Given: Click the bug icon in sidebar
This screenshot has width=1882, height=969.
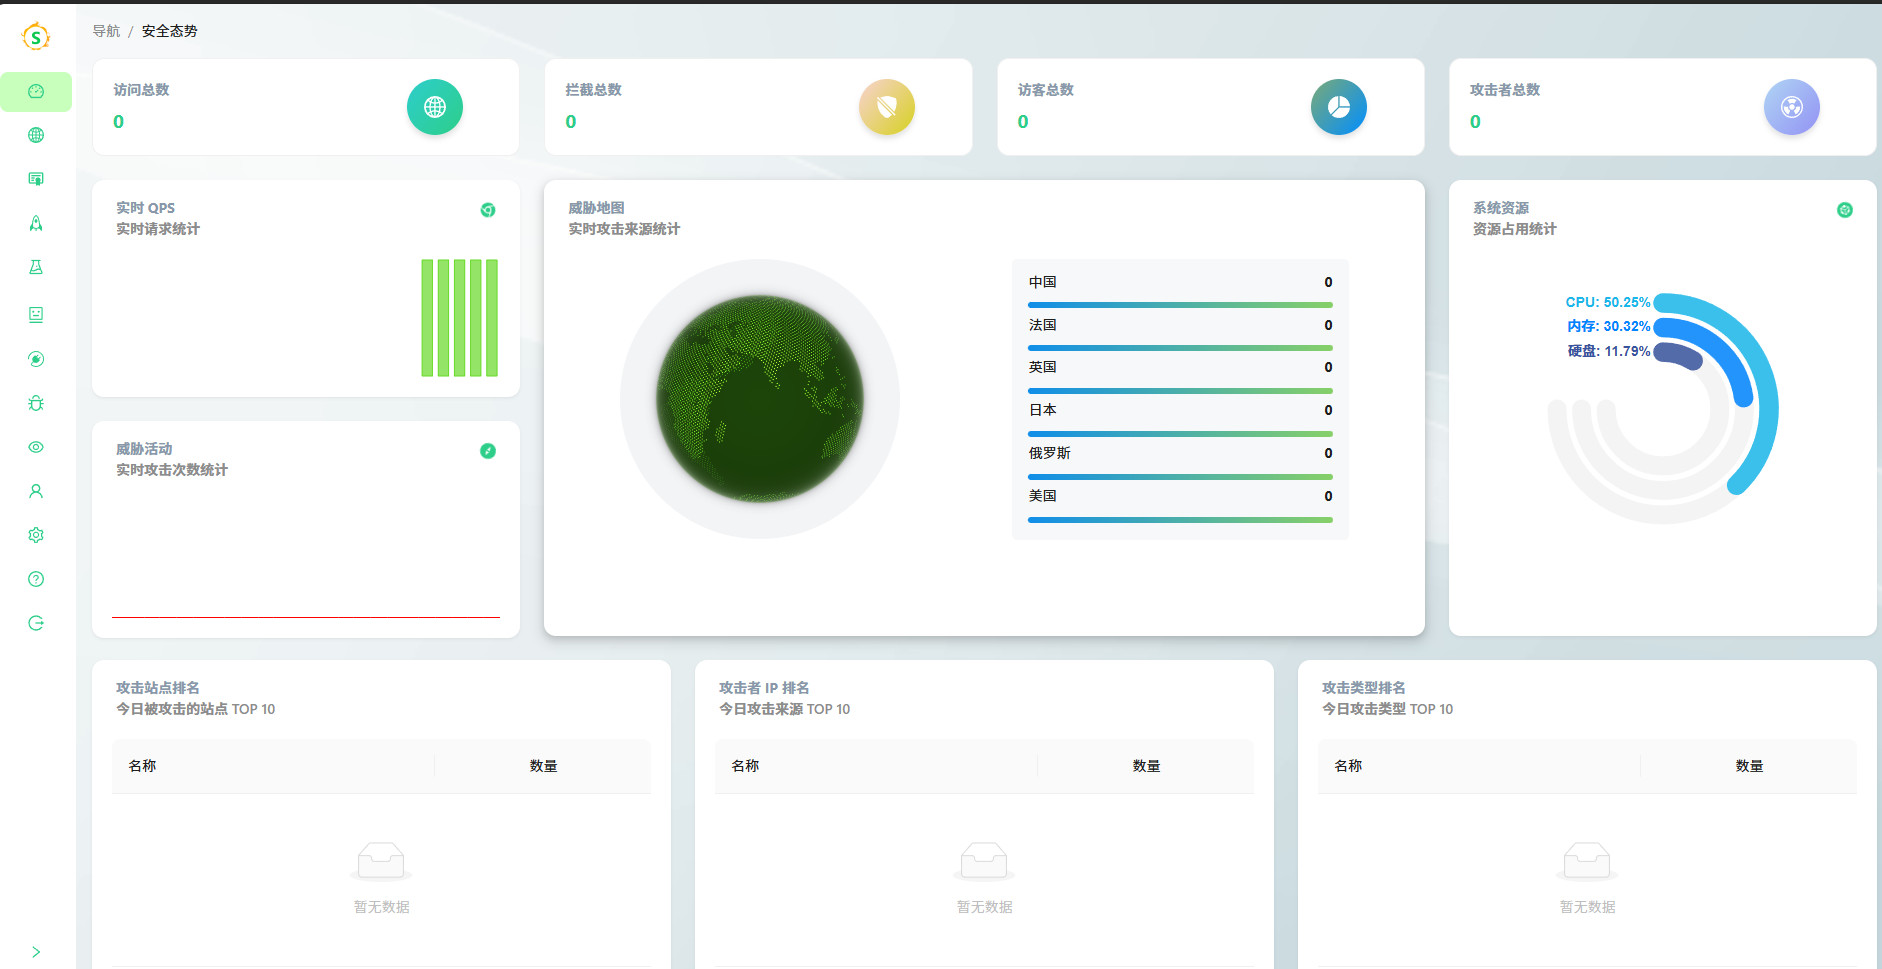Looking at the screenshot, I should (36, 403).
